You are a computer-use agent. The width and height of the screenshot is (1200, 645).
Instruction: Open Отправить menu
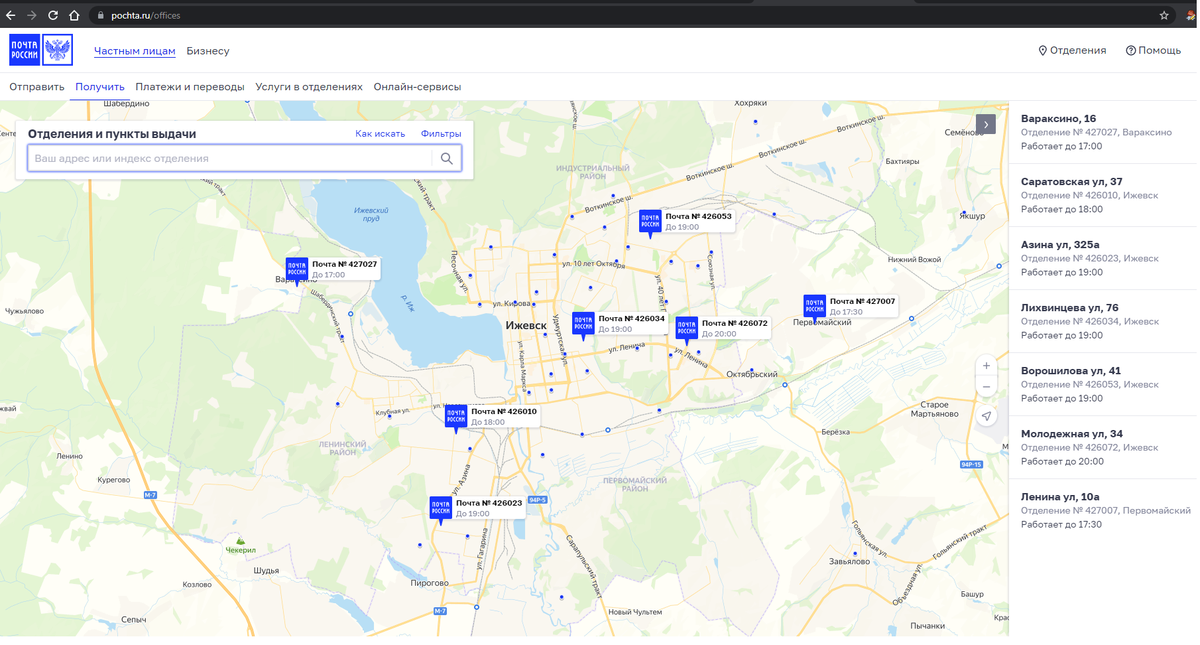(x=37, y=87)
